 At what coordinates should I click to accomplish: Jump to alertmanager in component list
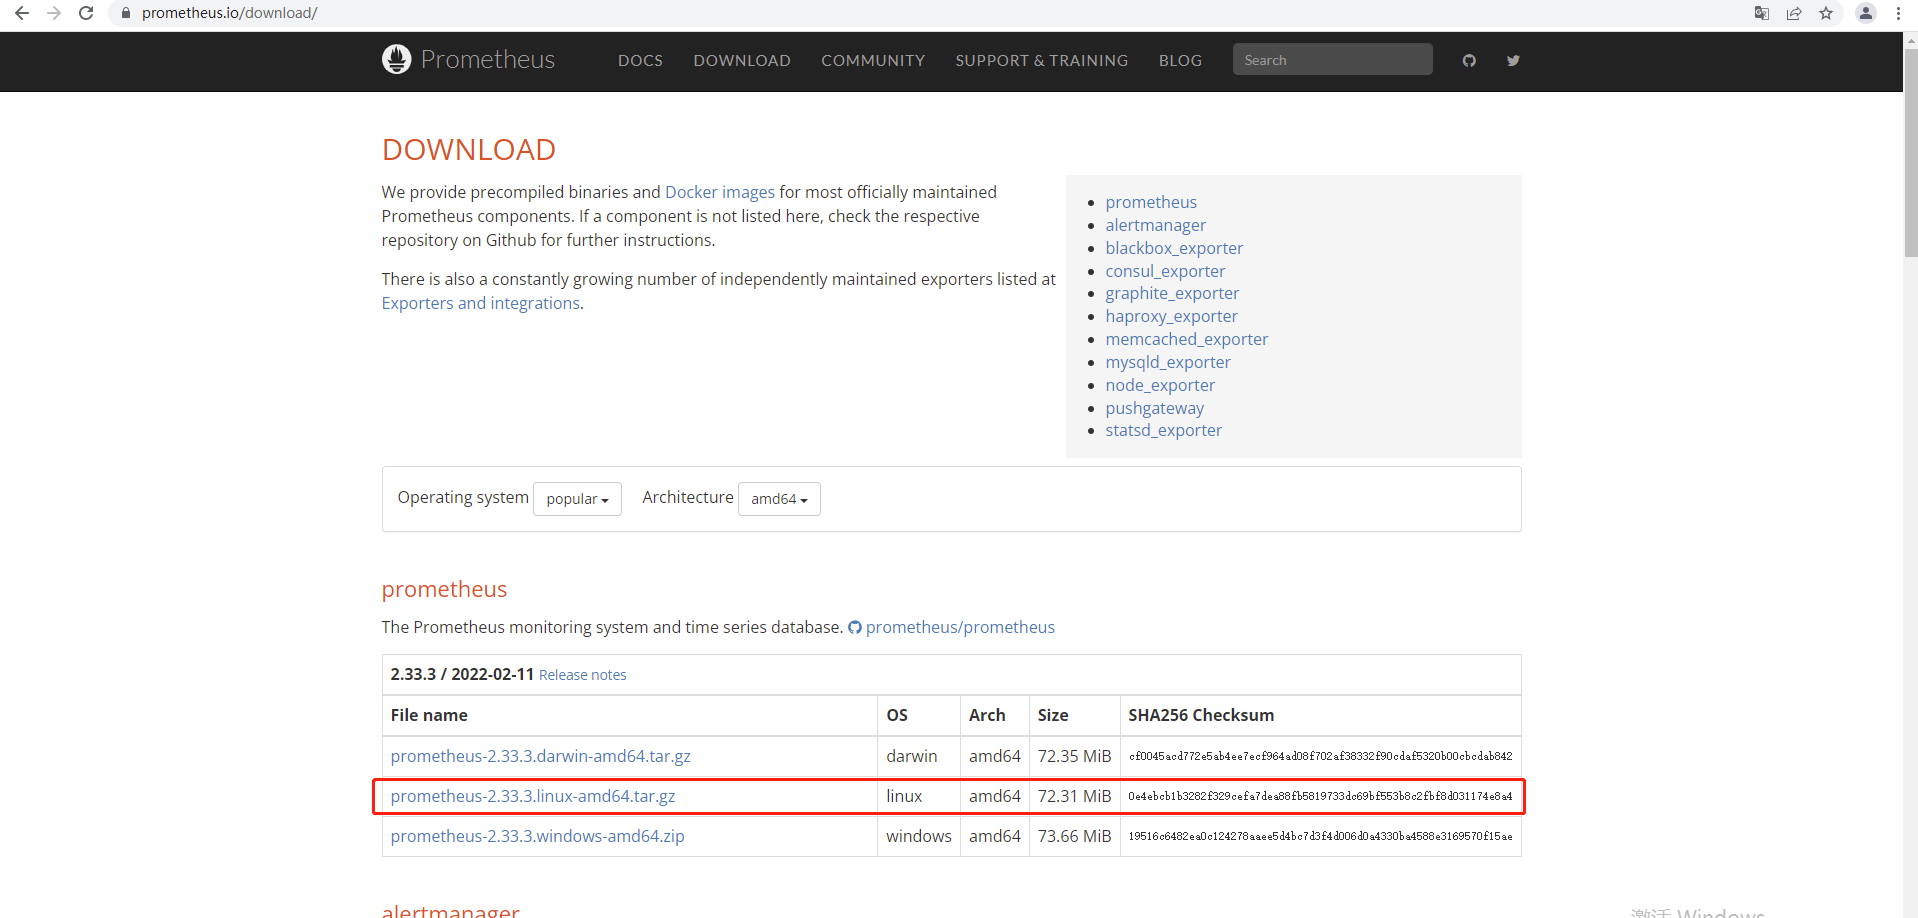point(1155,225)
